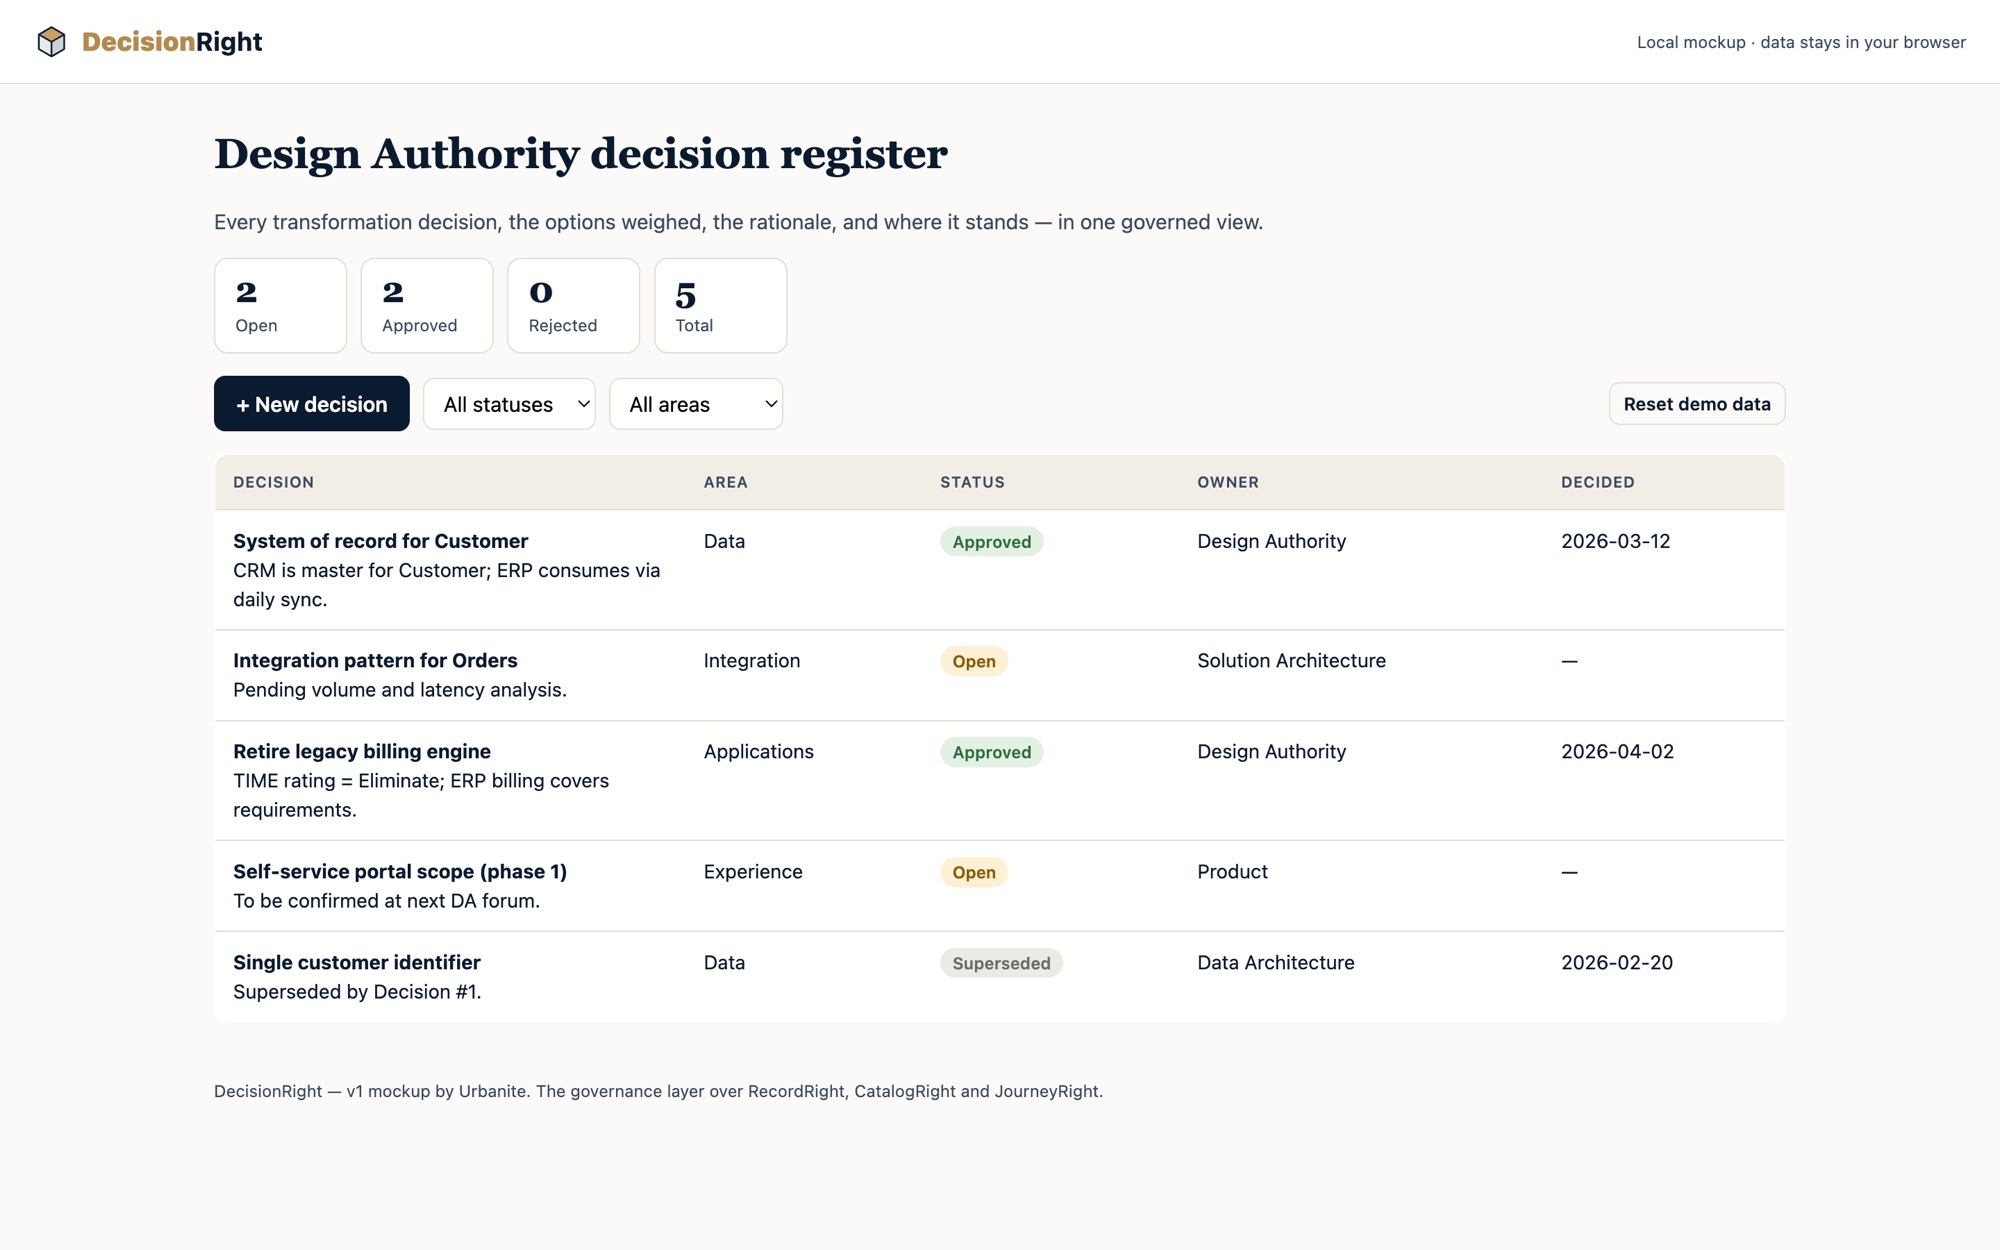Image resolution: width=2000 pixels, height=1250 pixels.
Task: Click Data area in Single customer identifier row
Action: [724, 962]
